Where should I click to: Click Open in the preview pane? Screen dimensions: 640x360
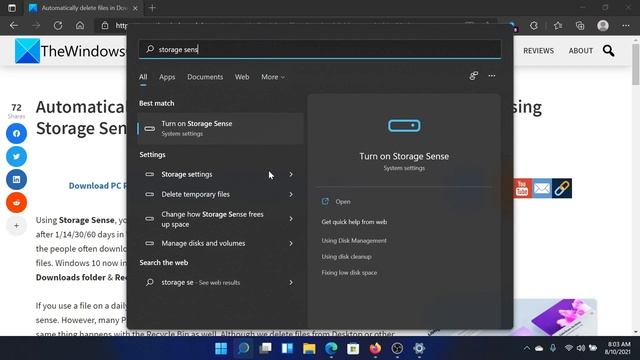click(342, 202)
